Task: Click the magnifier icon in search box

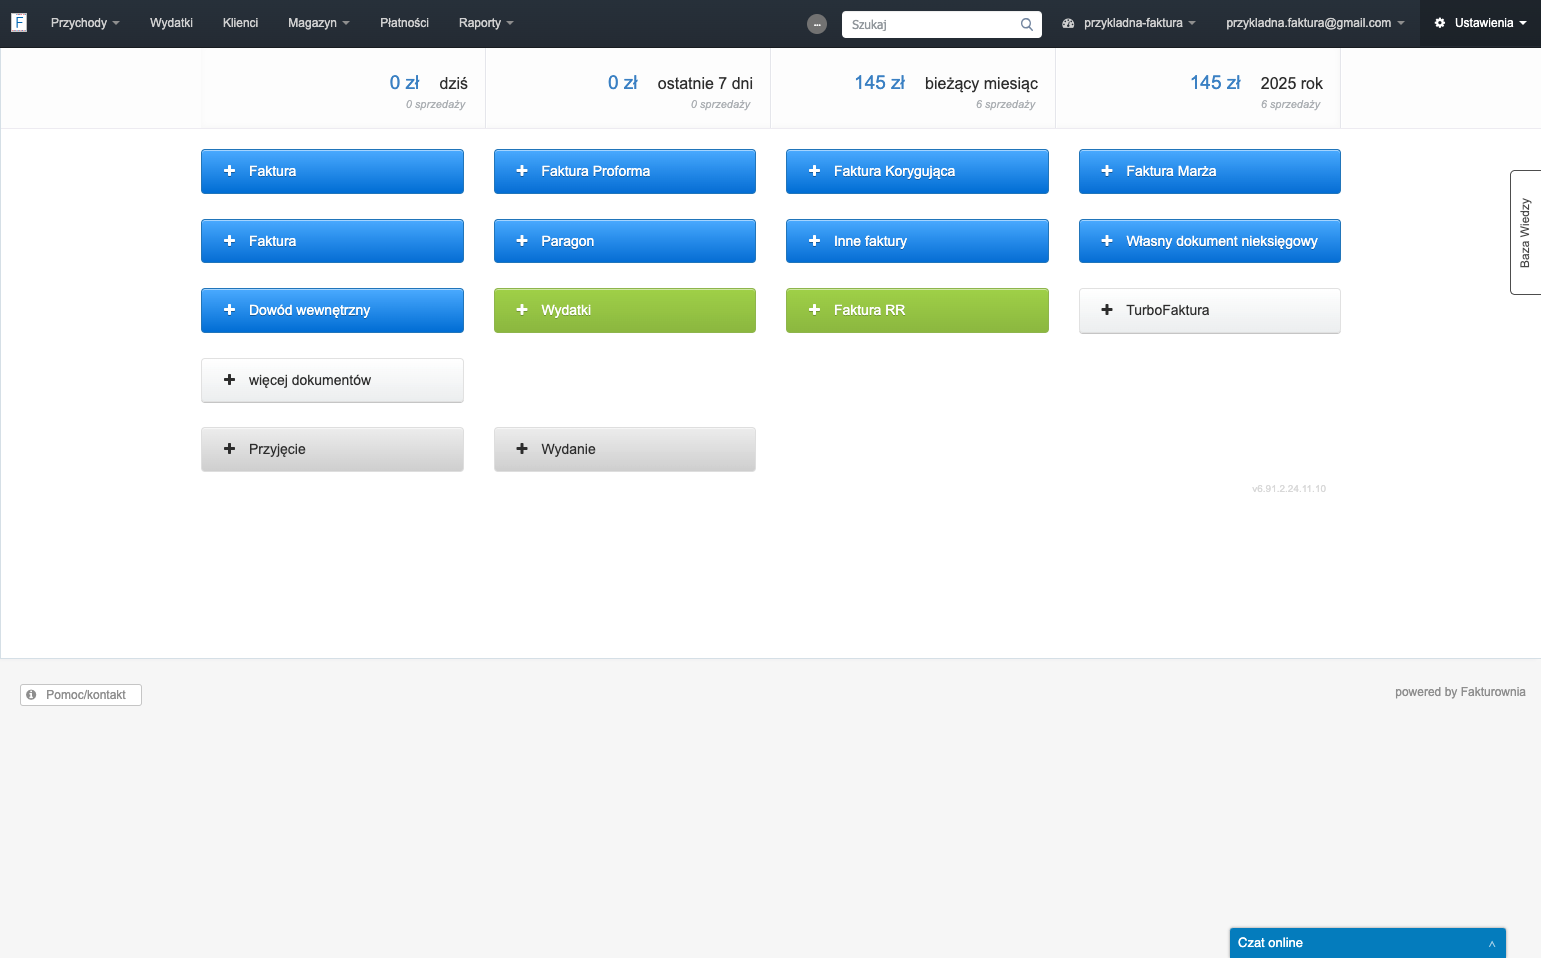Action: (x=1027, y=24)
